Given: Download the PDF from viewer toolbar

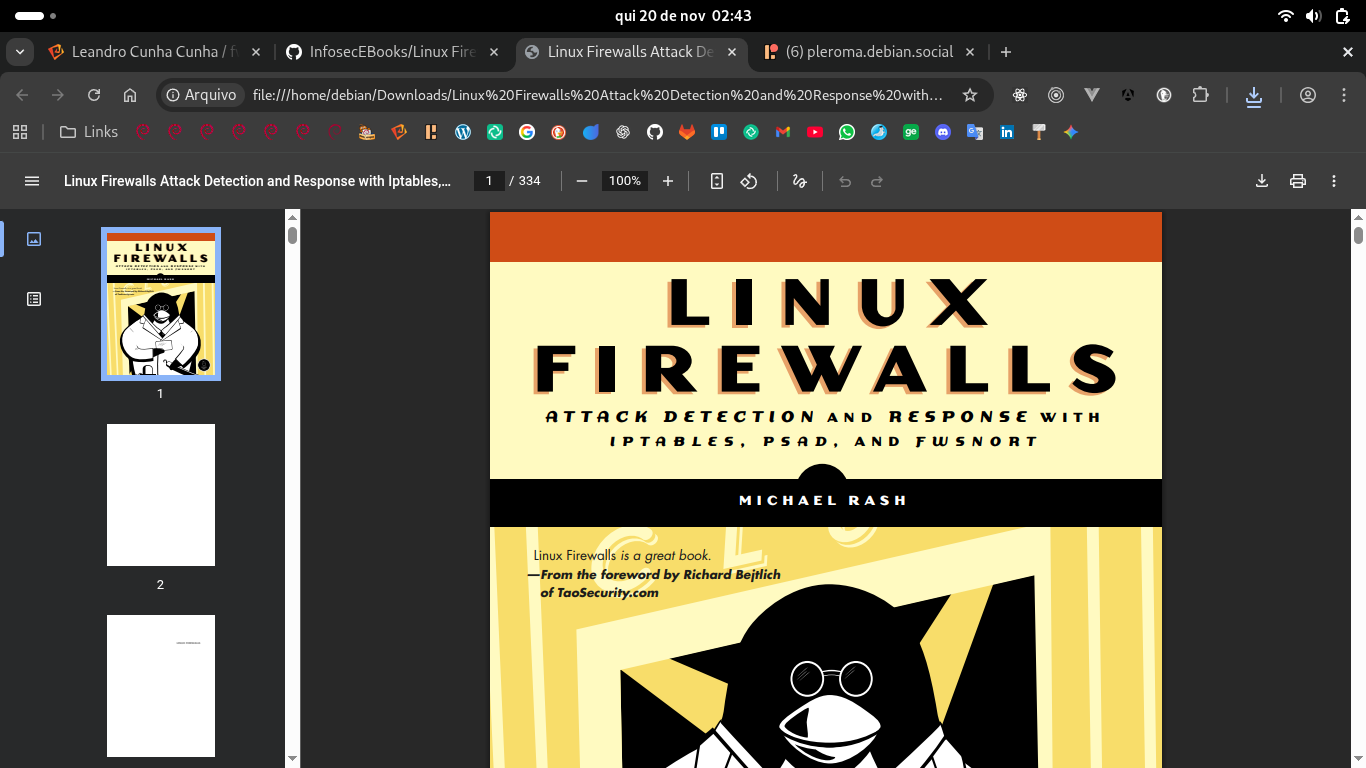Looking at the screenshot, I should click(x=1262, y=181).
